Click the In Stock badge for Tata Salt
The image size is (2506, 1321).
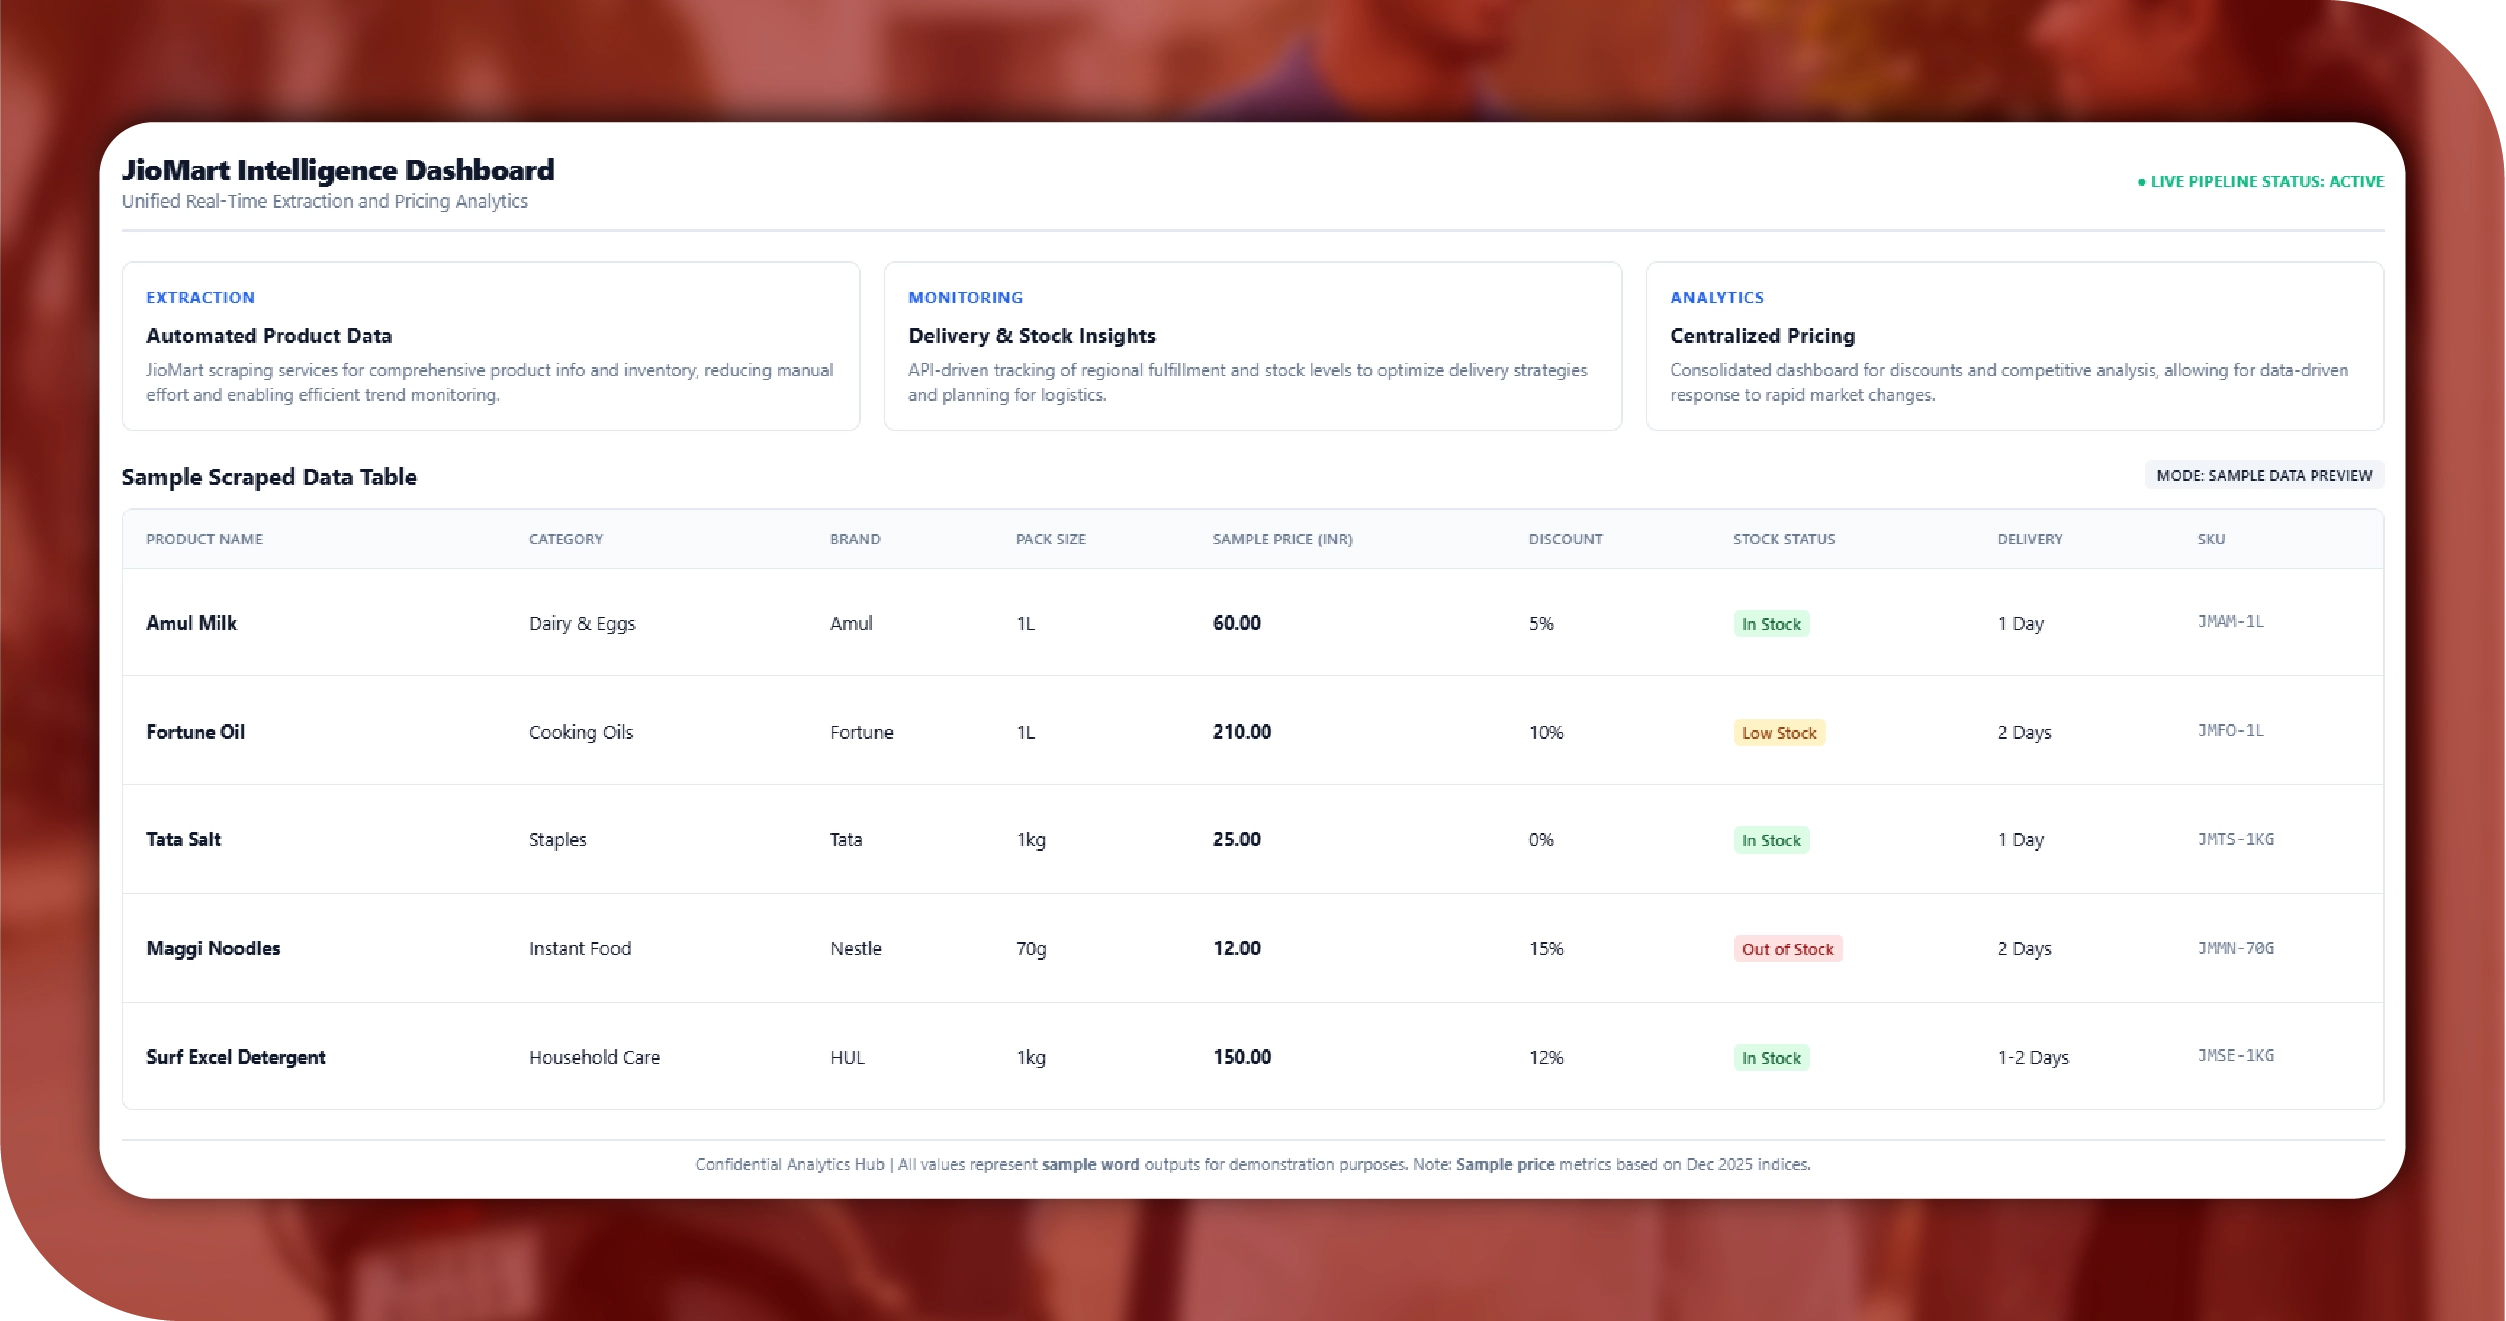pos(1770,841)
